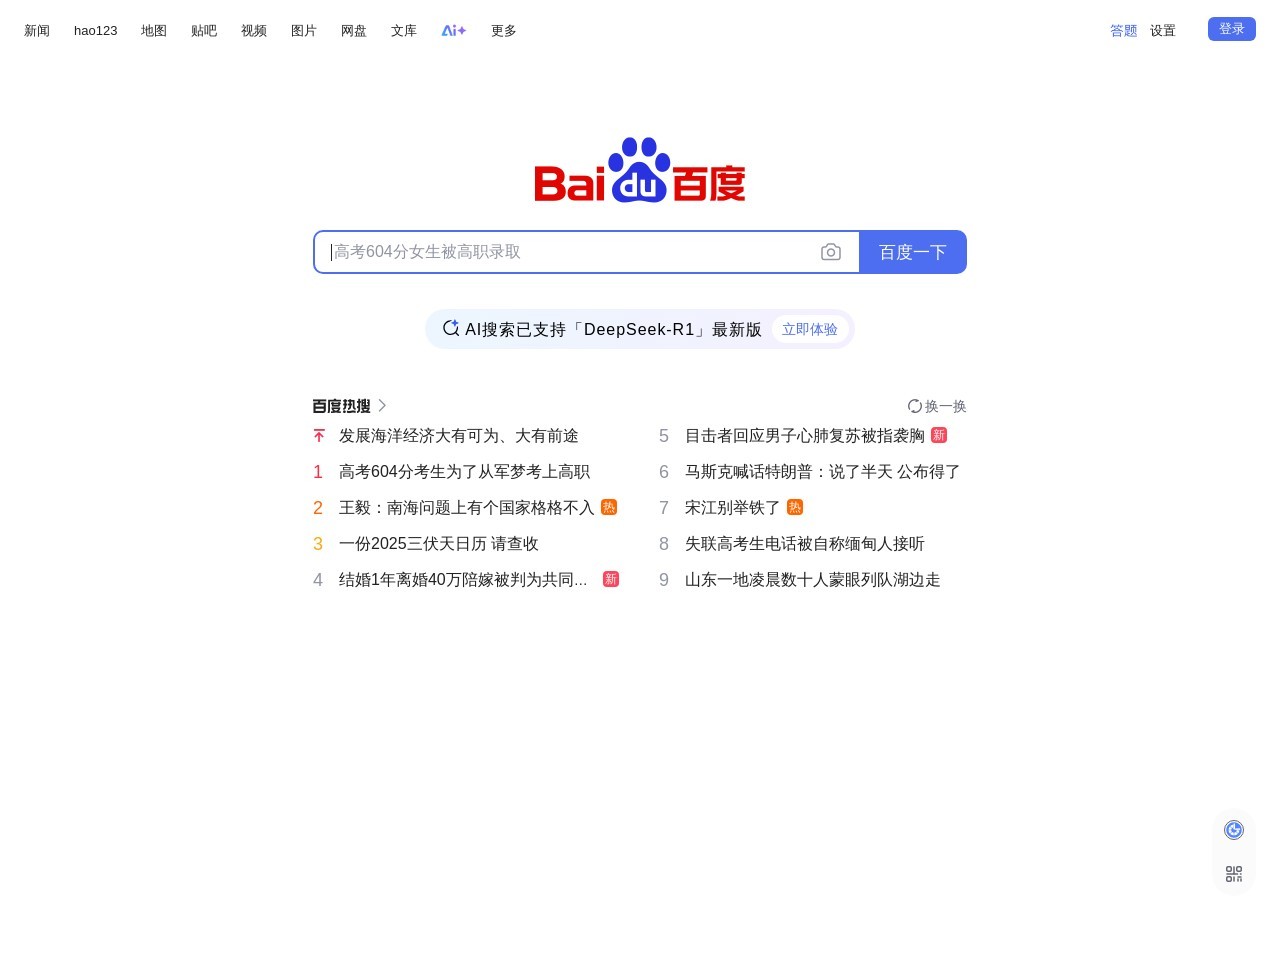Click the AI search magnifier icon in banner

[451, 328]
